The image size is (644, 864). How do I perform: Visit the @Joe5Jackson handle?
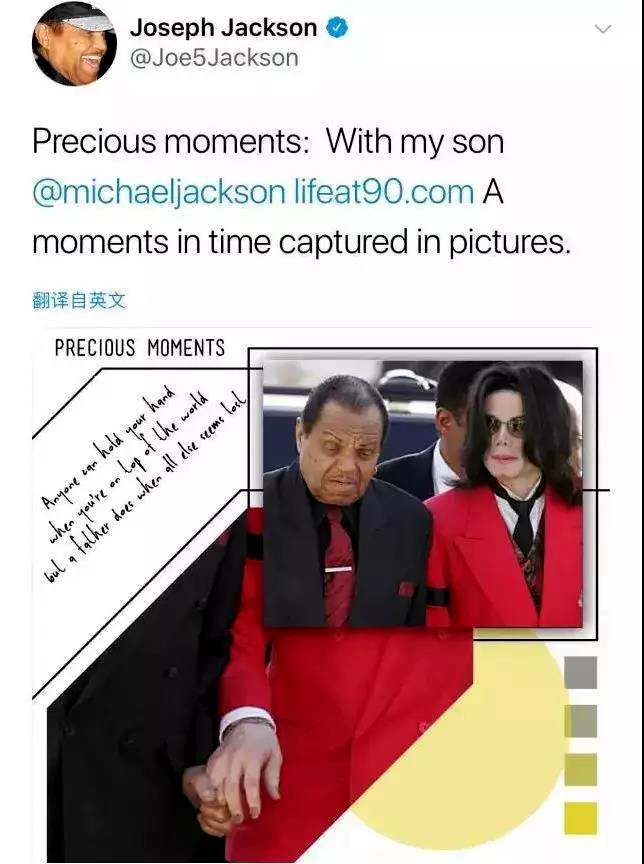click(214, 58)
